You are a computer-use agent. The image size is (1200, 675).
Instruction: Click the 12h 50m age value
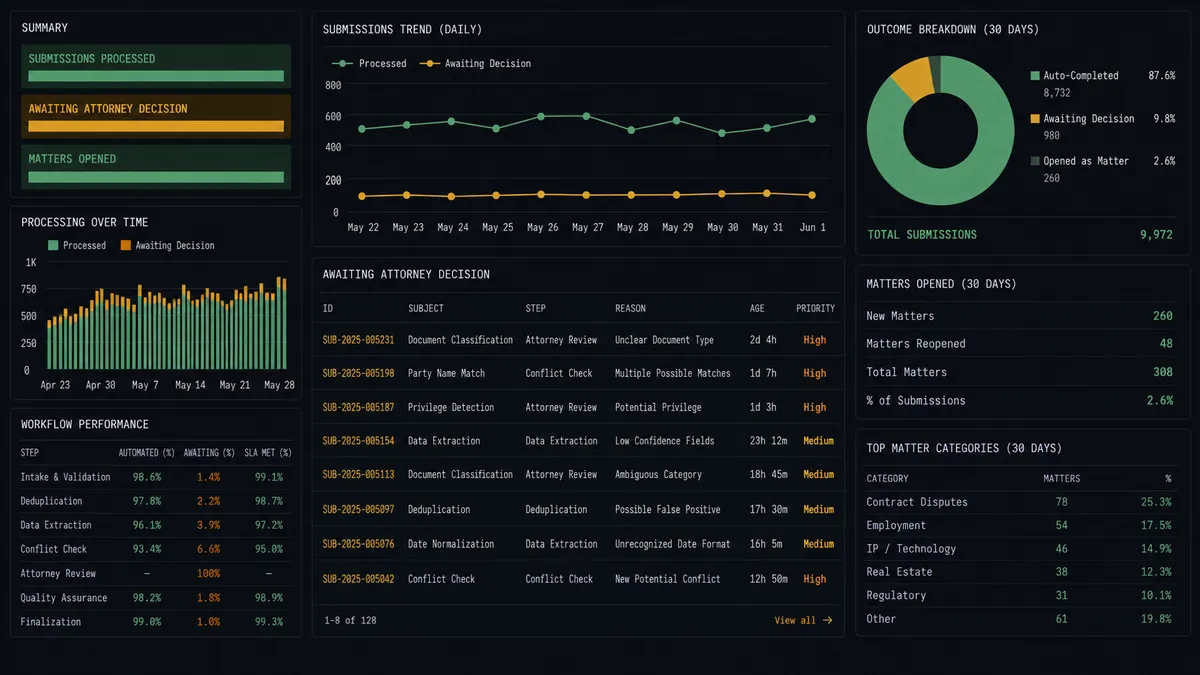[769, 578]
